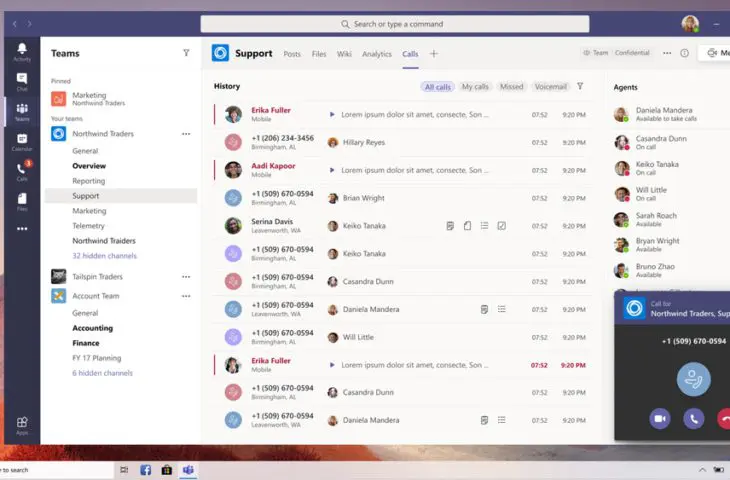Go forward with the right arrow
730x480 pixels.
pos(29,24)
